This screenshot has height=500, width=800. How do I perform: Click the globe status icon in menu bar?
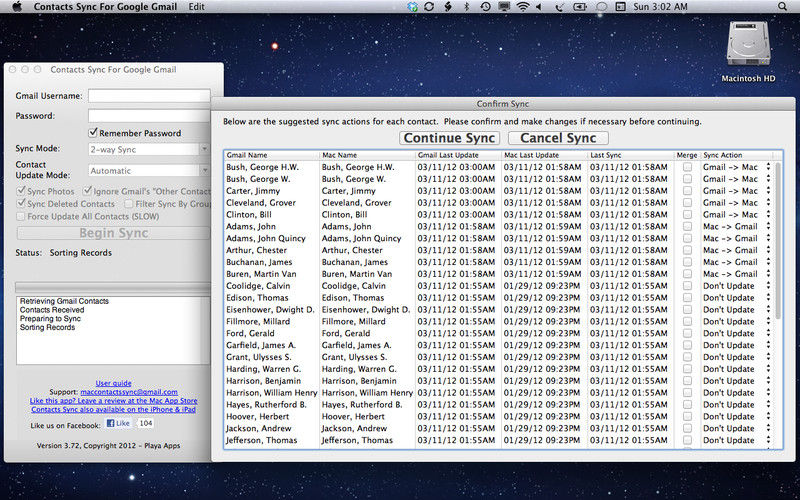[413, 7]
